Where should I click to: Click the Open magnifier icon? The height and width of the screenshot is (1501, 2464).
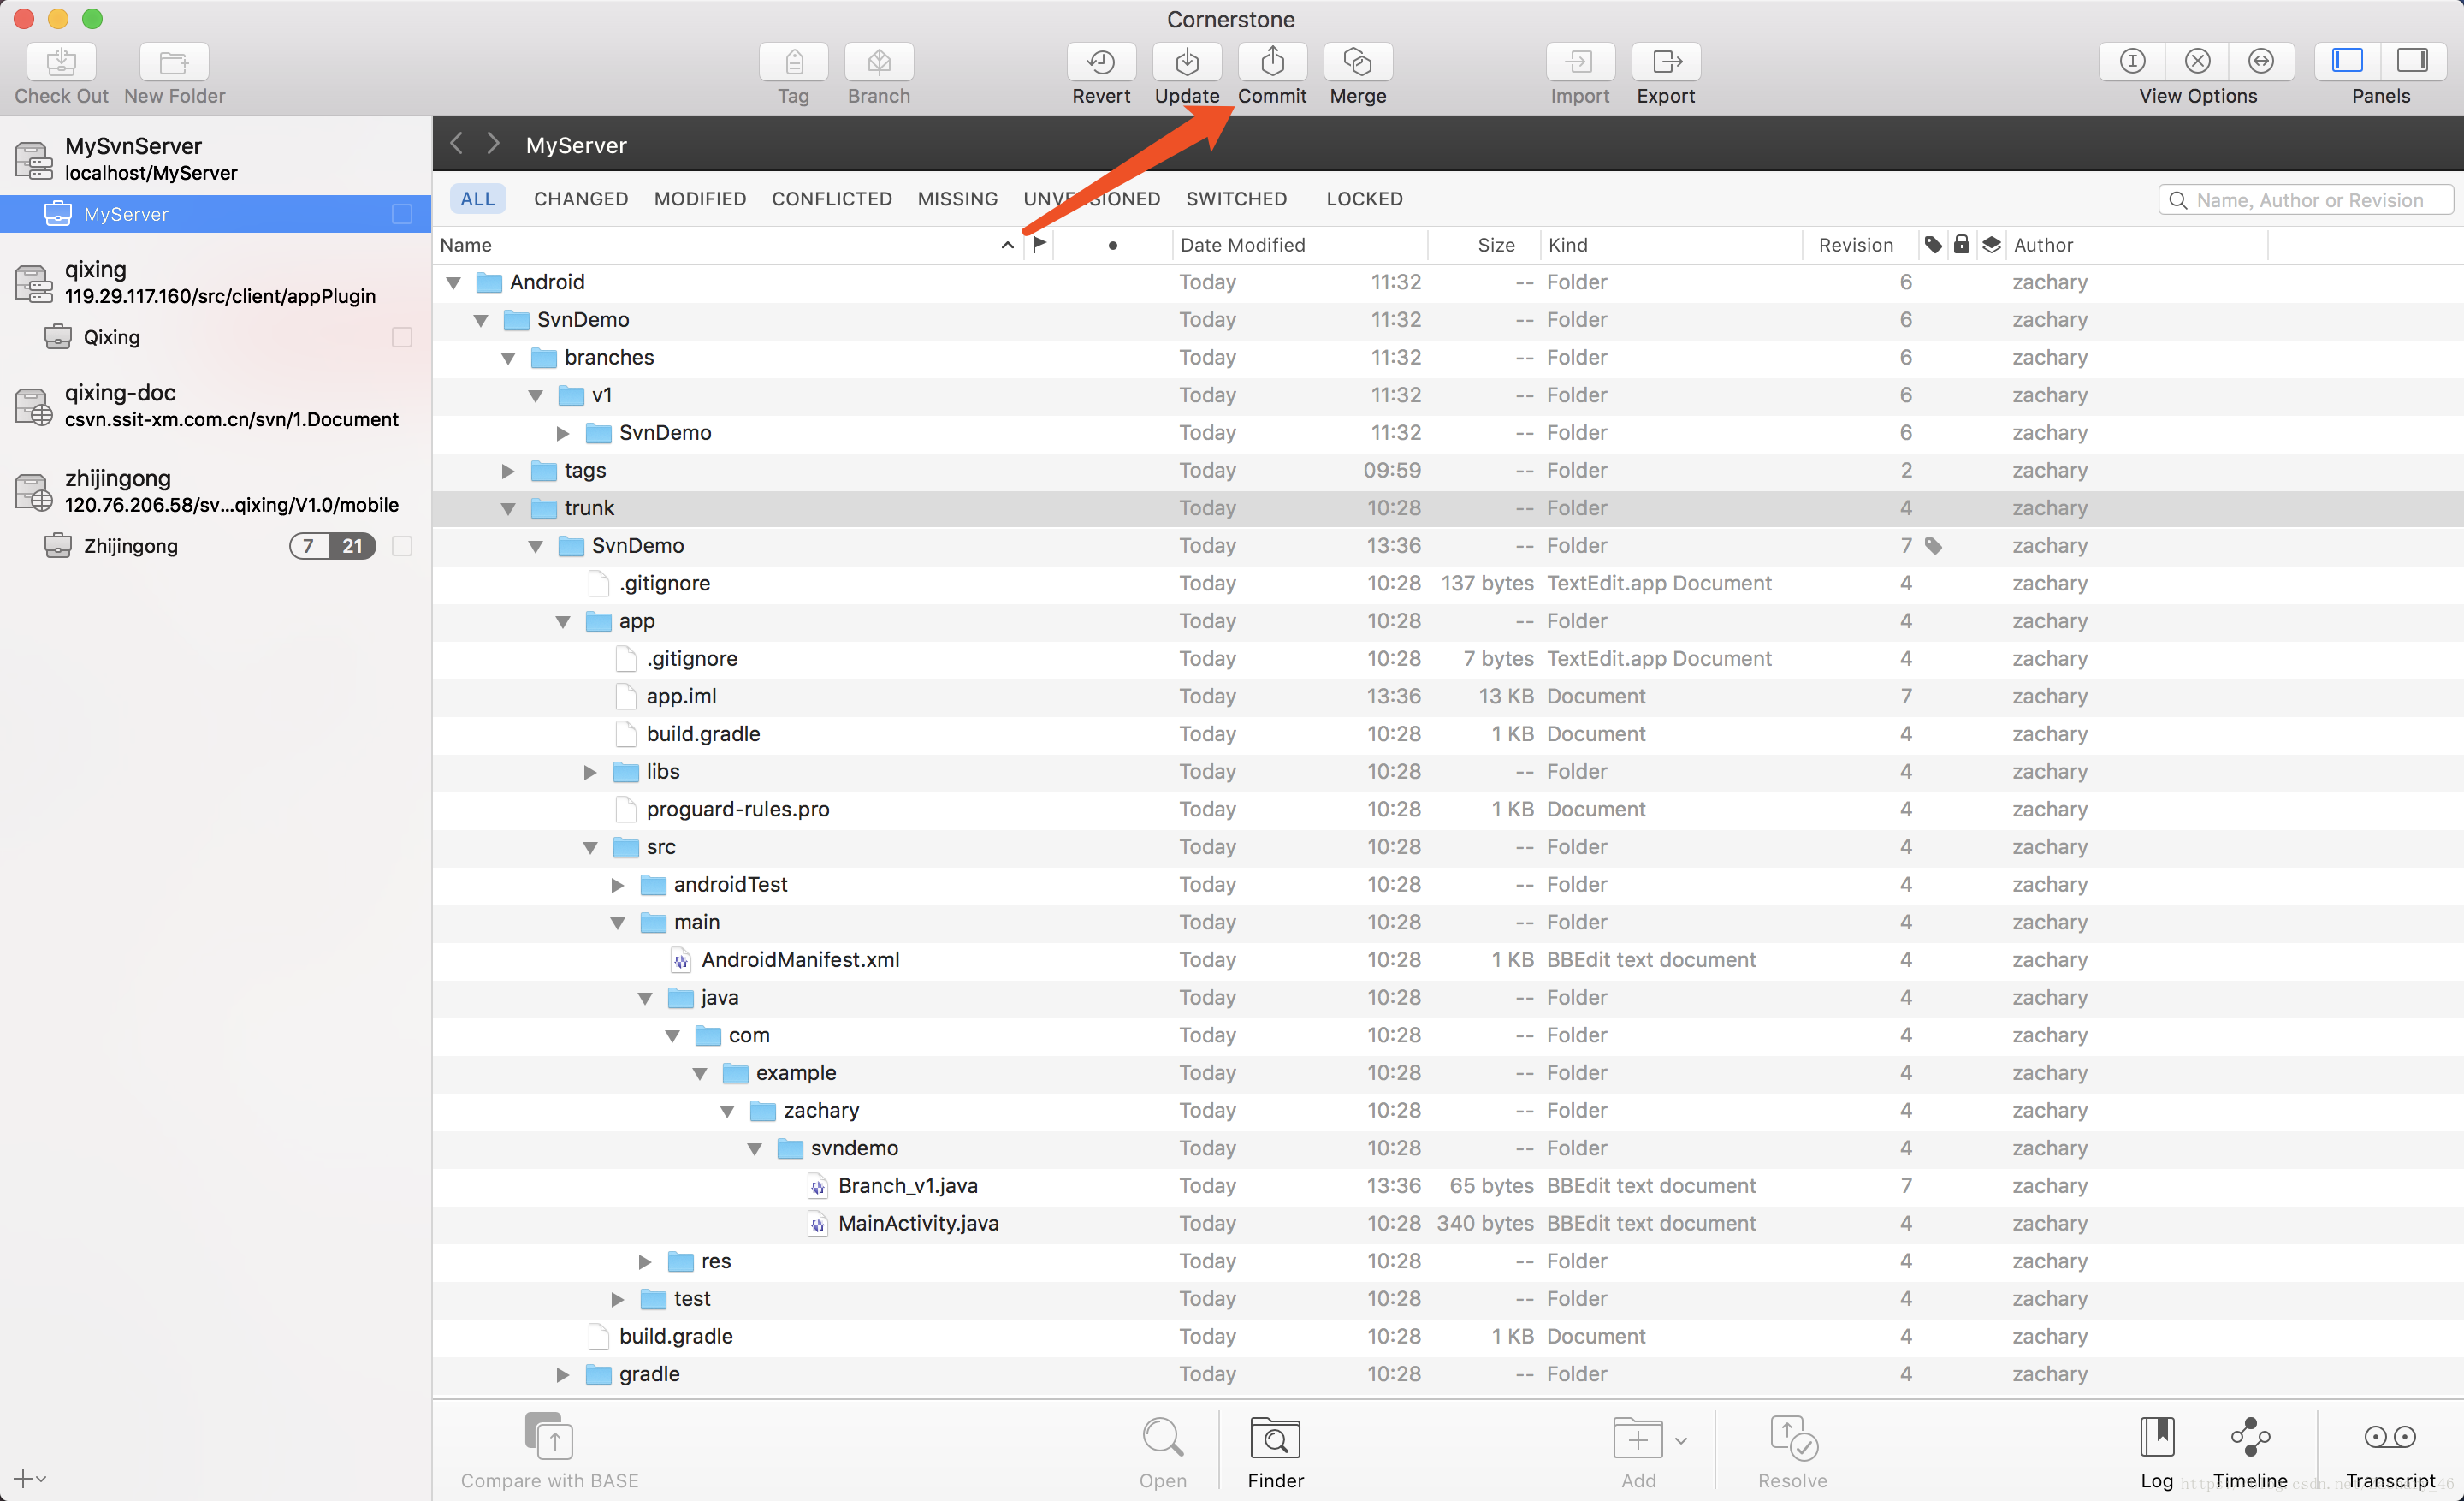pos(1163,1437)
